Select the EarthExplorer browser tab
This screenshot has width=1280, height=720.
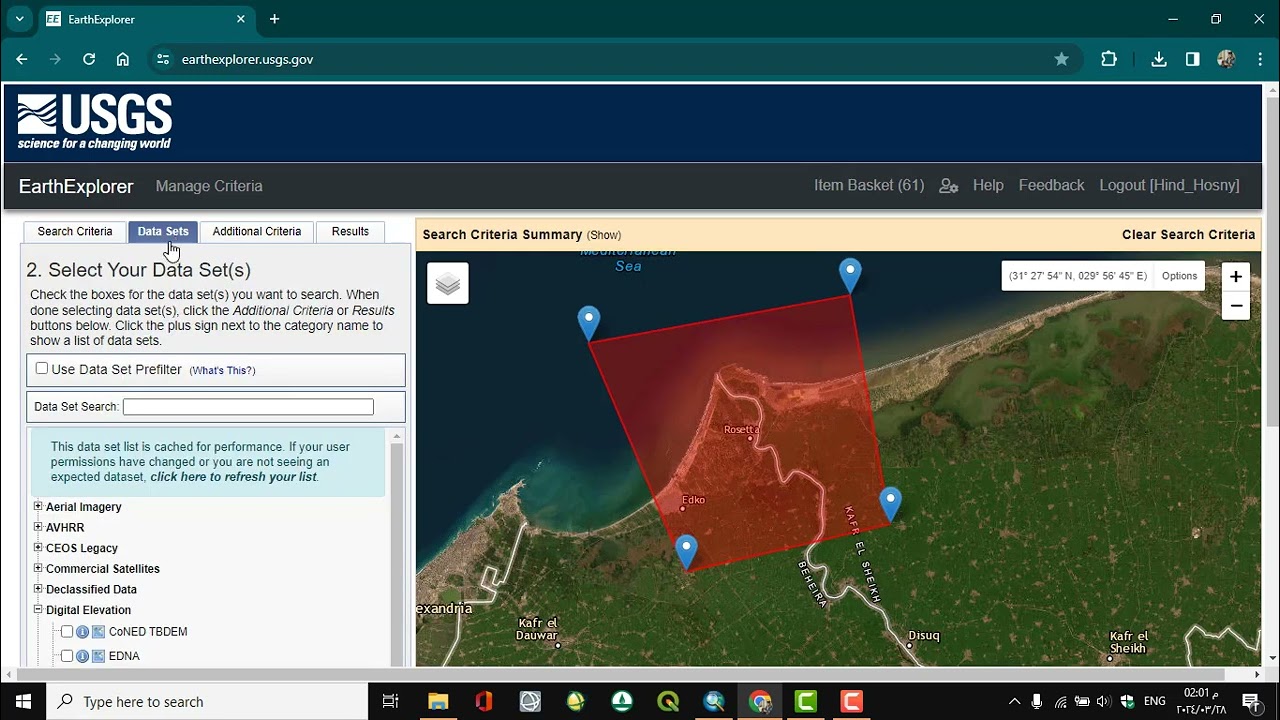145,19
